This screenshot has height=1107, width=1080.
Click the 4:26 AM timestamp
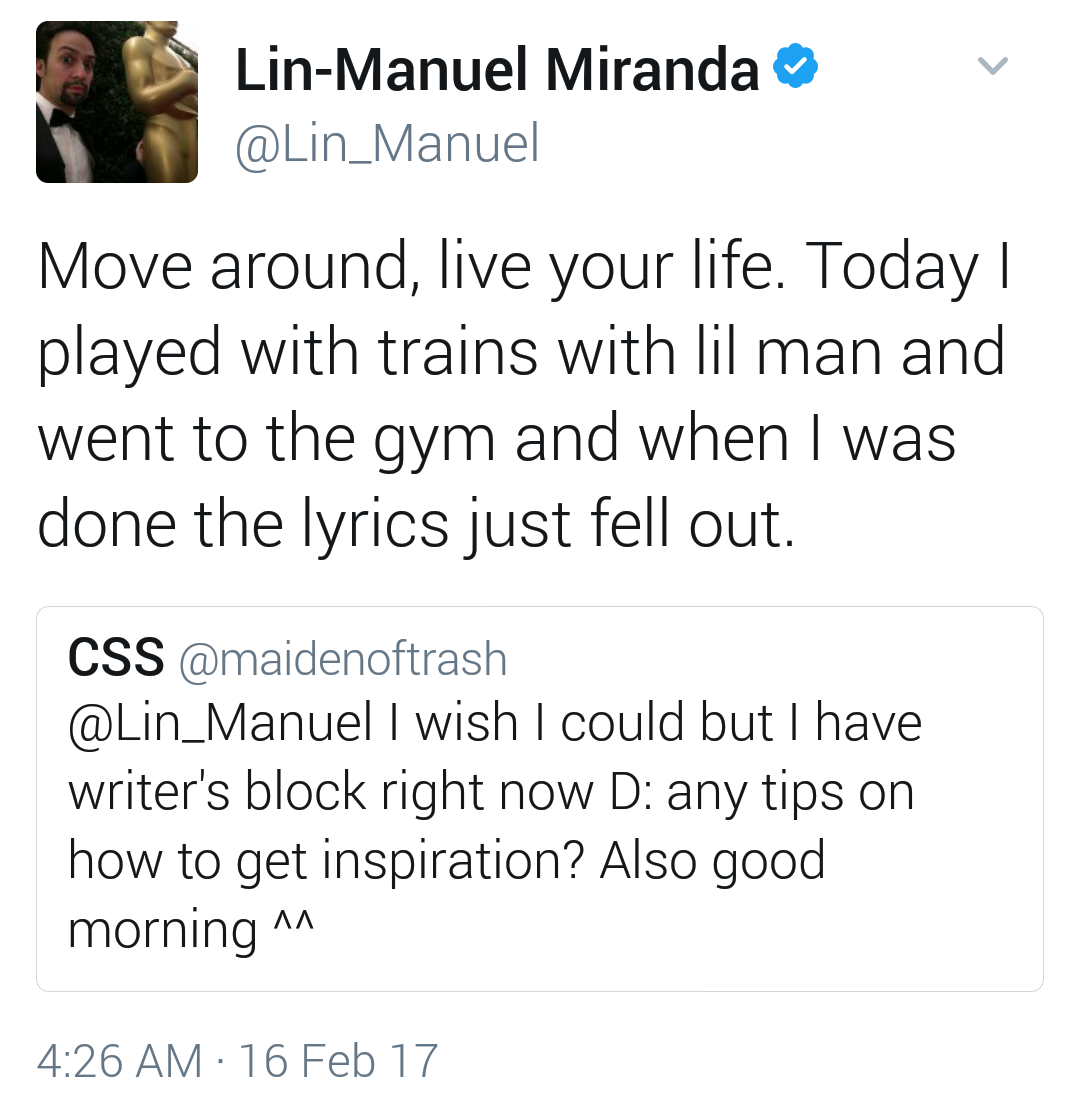[x=119, y=1060]
